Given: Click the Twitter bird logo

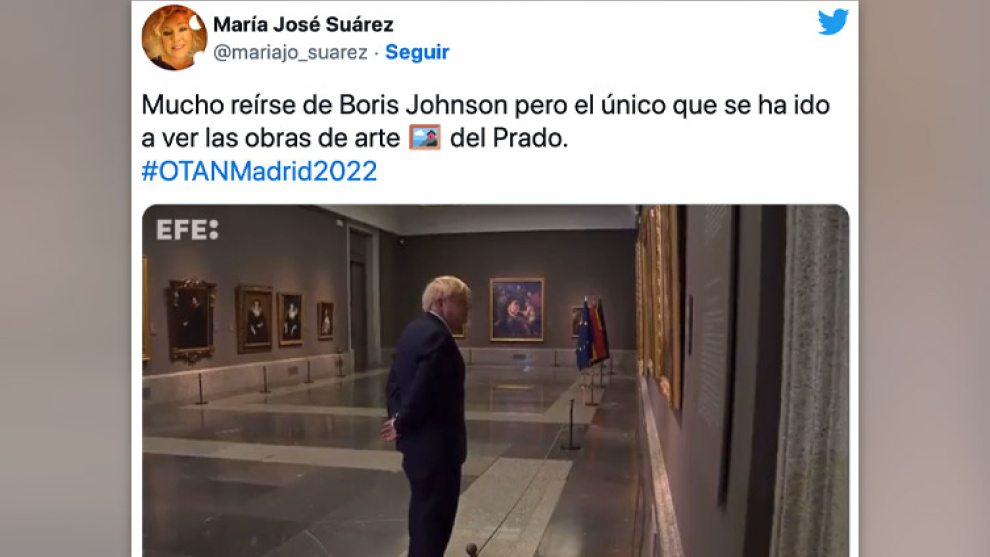Looking at the screenshot, I should click(833, 22).
